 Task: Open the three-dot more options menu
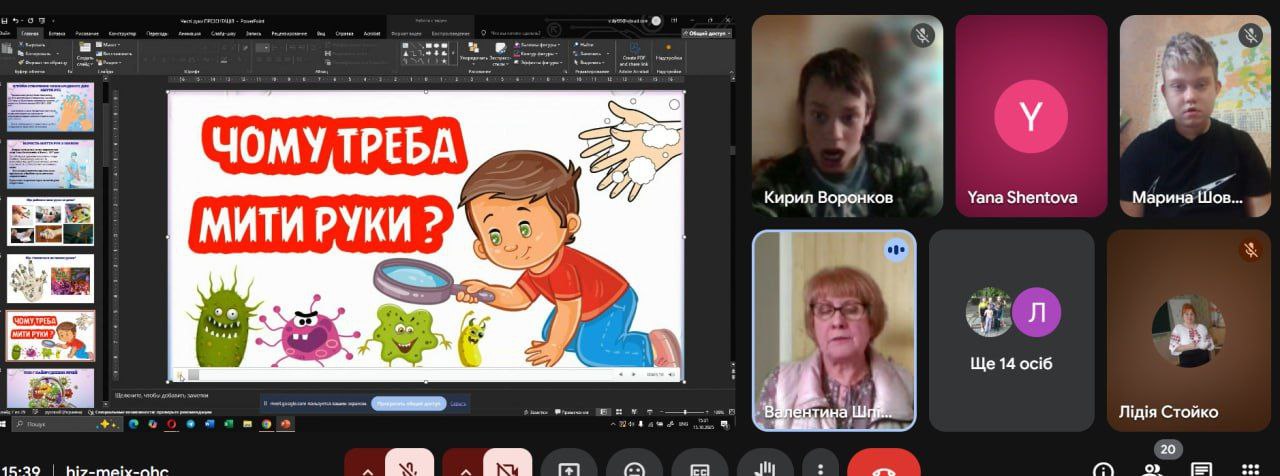820,467
